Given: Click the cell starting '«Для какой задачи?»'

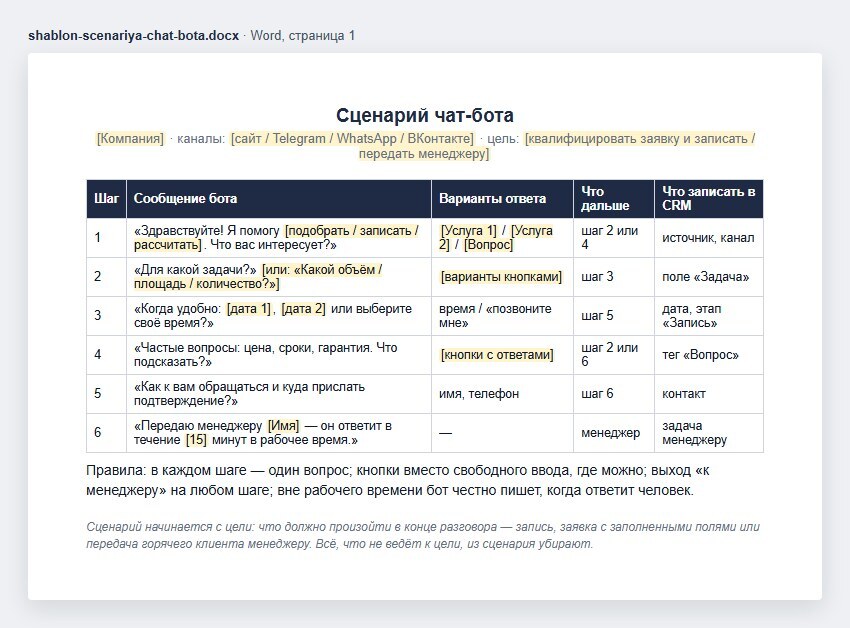Looking at the screenshot, I should pos(279,277).
